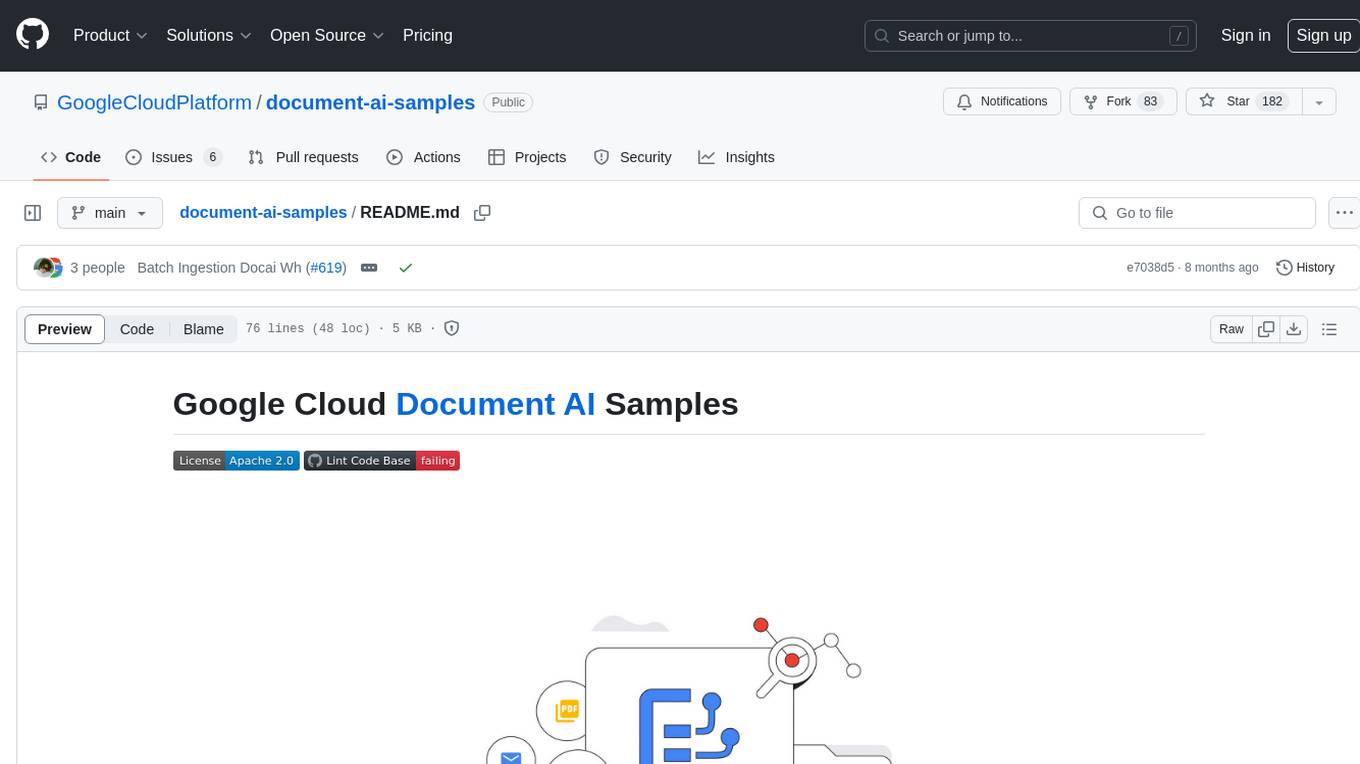Expand the commit message details ellipsis
The height and width of the screenshot is (764, 1360).
pyautogui.click(x=369, y=268)
